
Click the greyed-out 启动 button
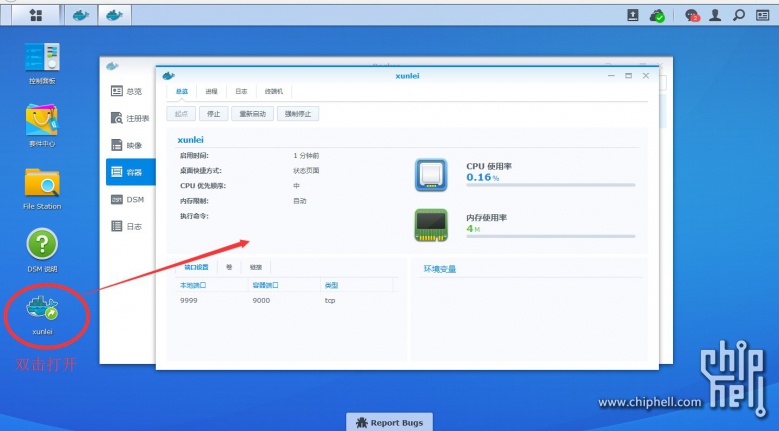181,114
